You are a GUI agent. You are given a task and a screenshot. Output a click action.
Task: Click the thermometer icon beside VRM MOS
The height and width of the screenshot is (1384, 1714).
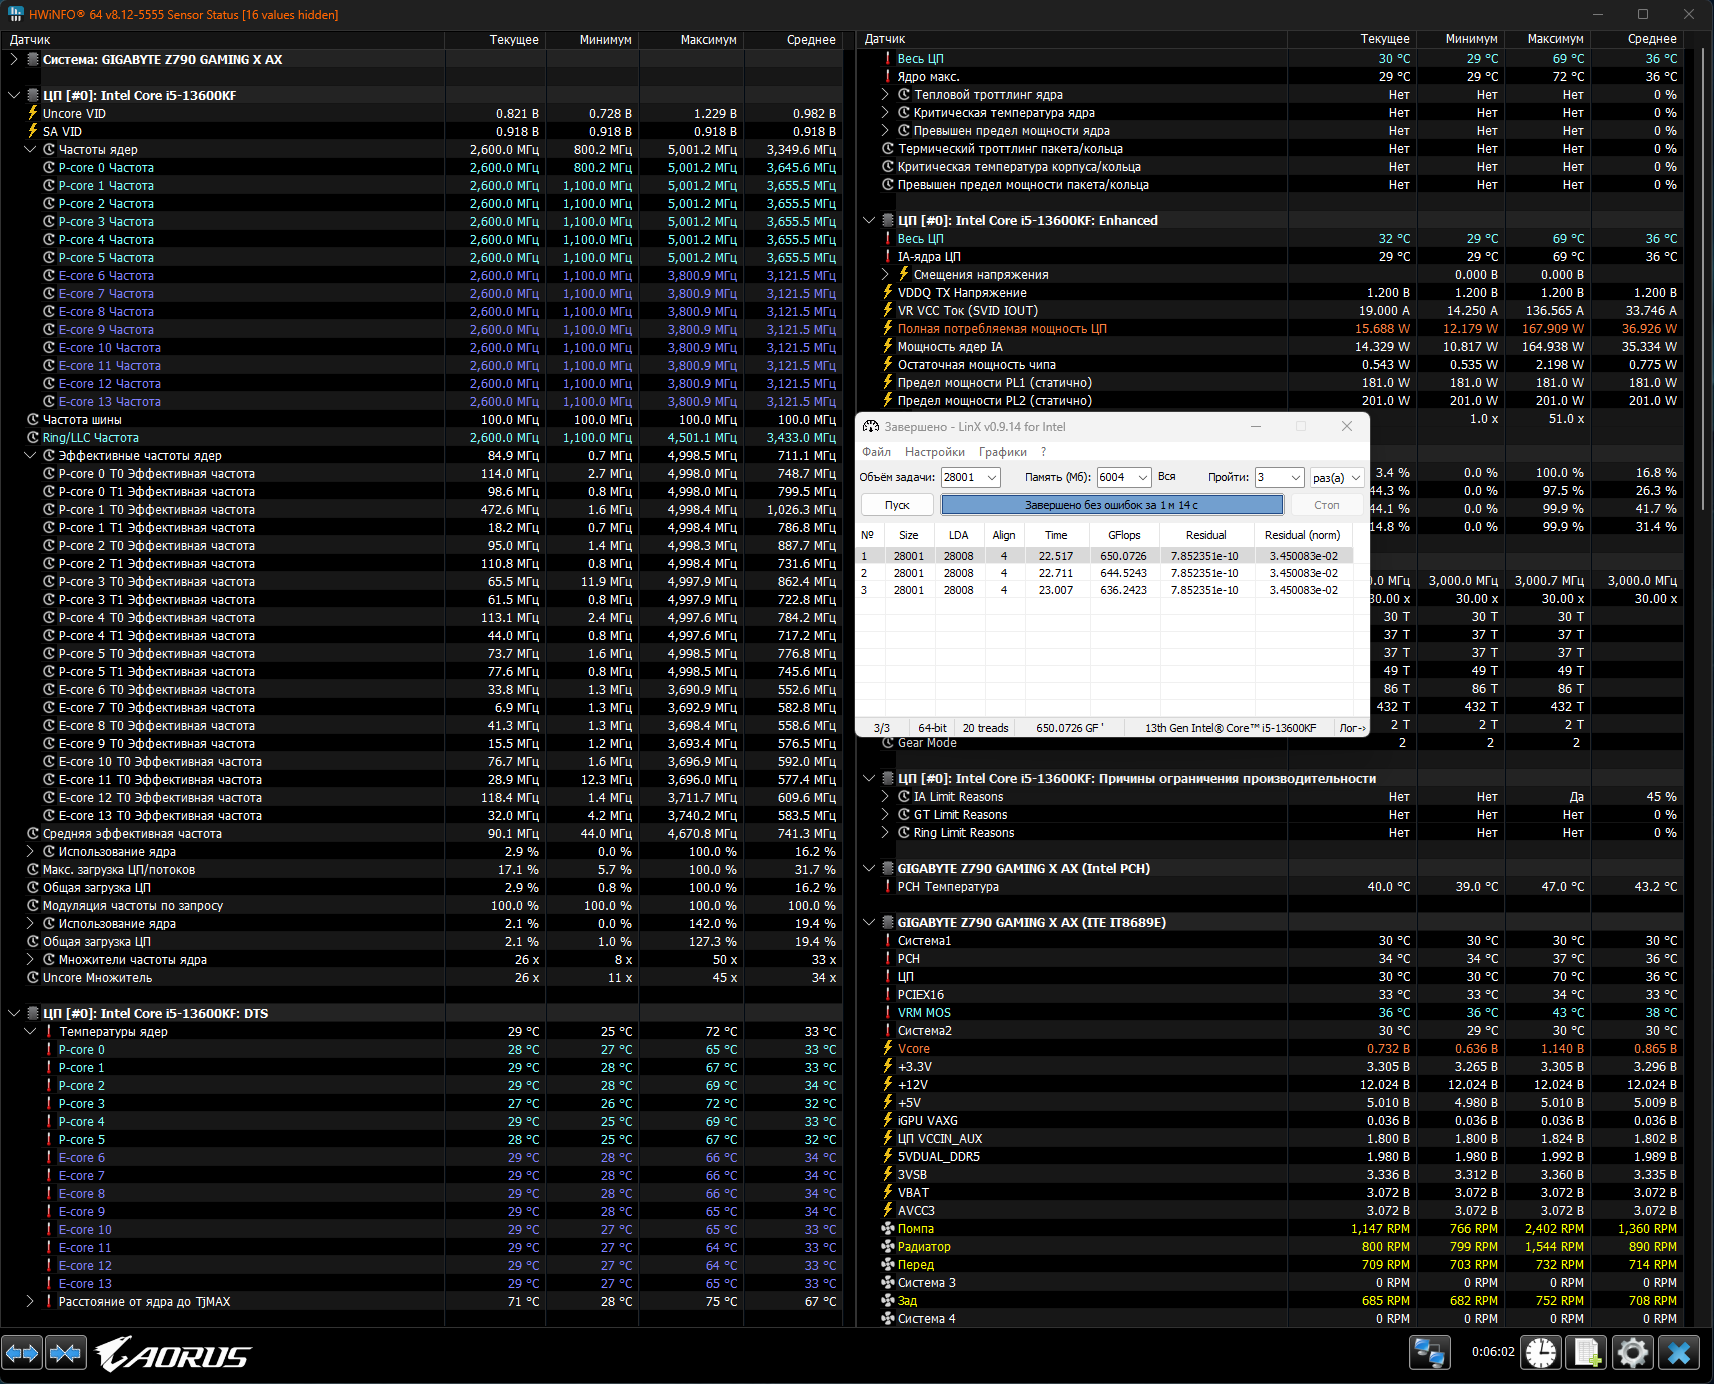click(x=888, y=1012)
